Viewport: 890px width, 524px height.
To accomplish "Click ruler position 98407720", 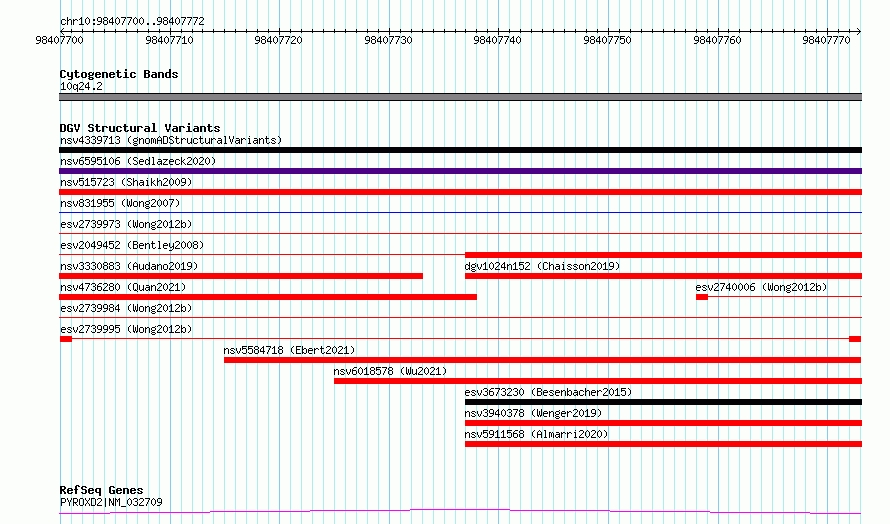I will pos(279,40).
